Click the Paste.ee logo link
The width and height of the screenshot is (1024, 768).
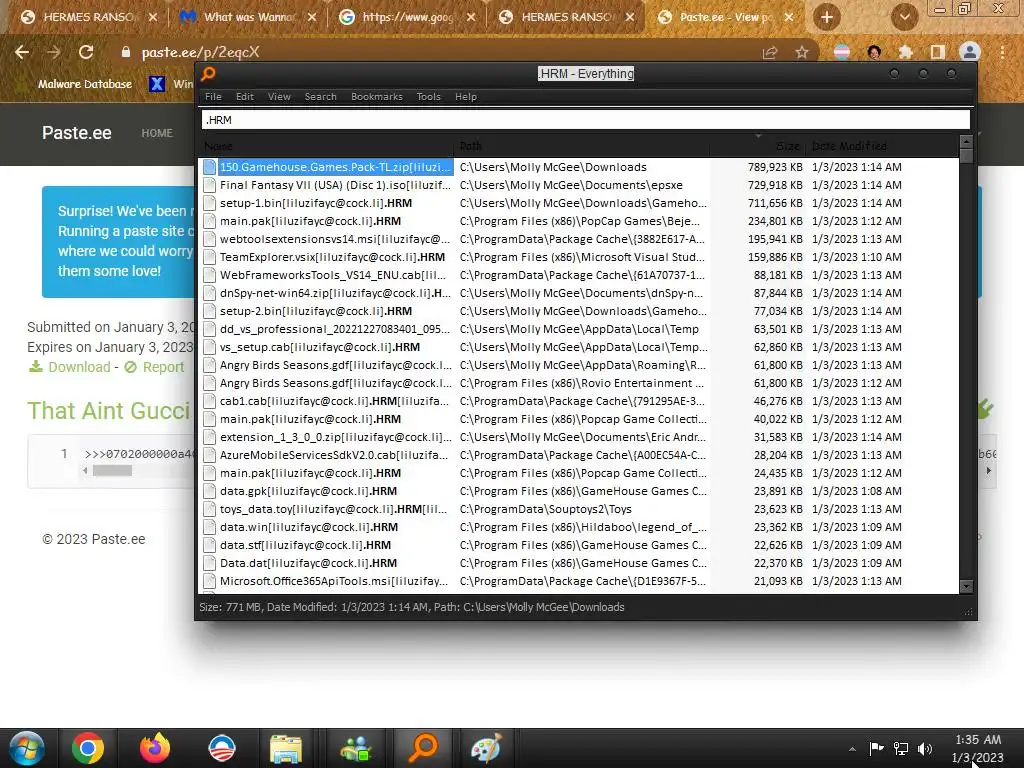pyautogui.click(x=76, y=133)
